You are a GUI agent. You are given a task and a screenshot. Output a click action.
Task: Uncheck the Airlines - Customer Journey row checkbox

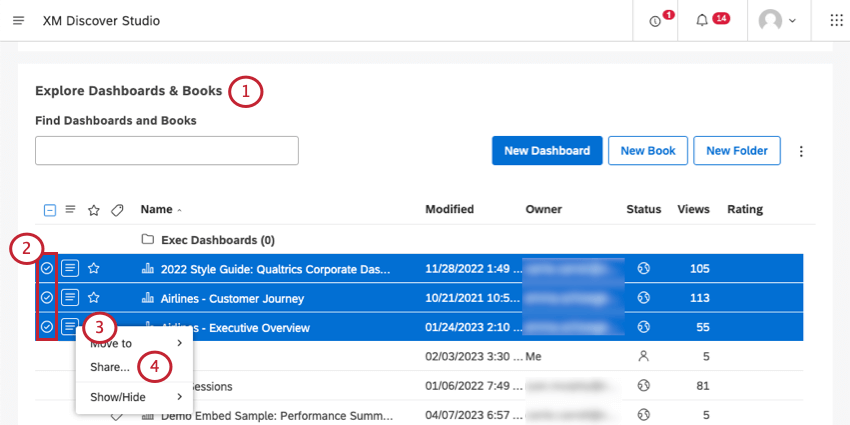[x=47, y=297]
